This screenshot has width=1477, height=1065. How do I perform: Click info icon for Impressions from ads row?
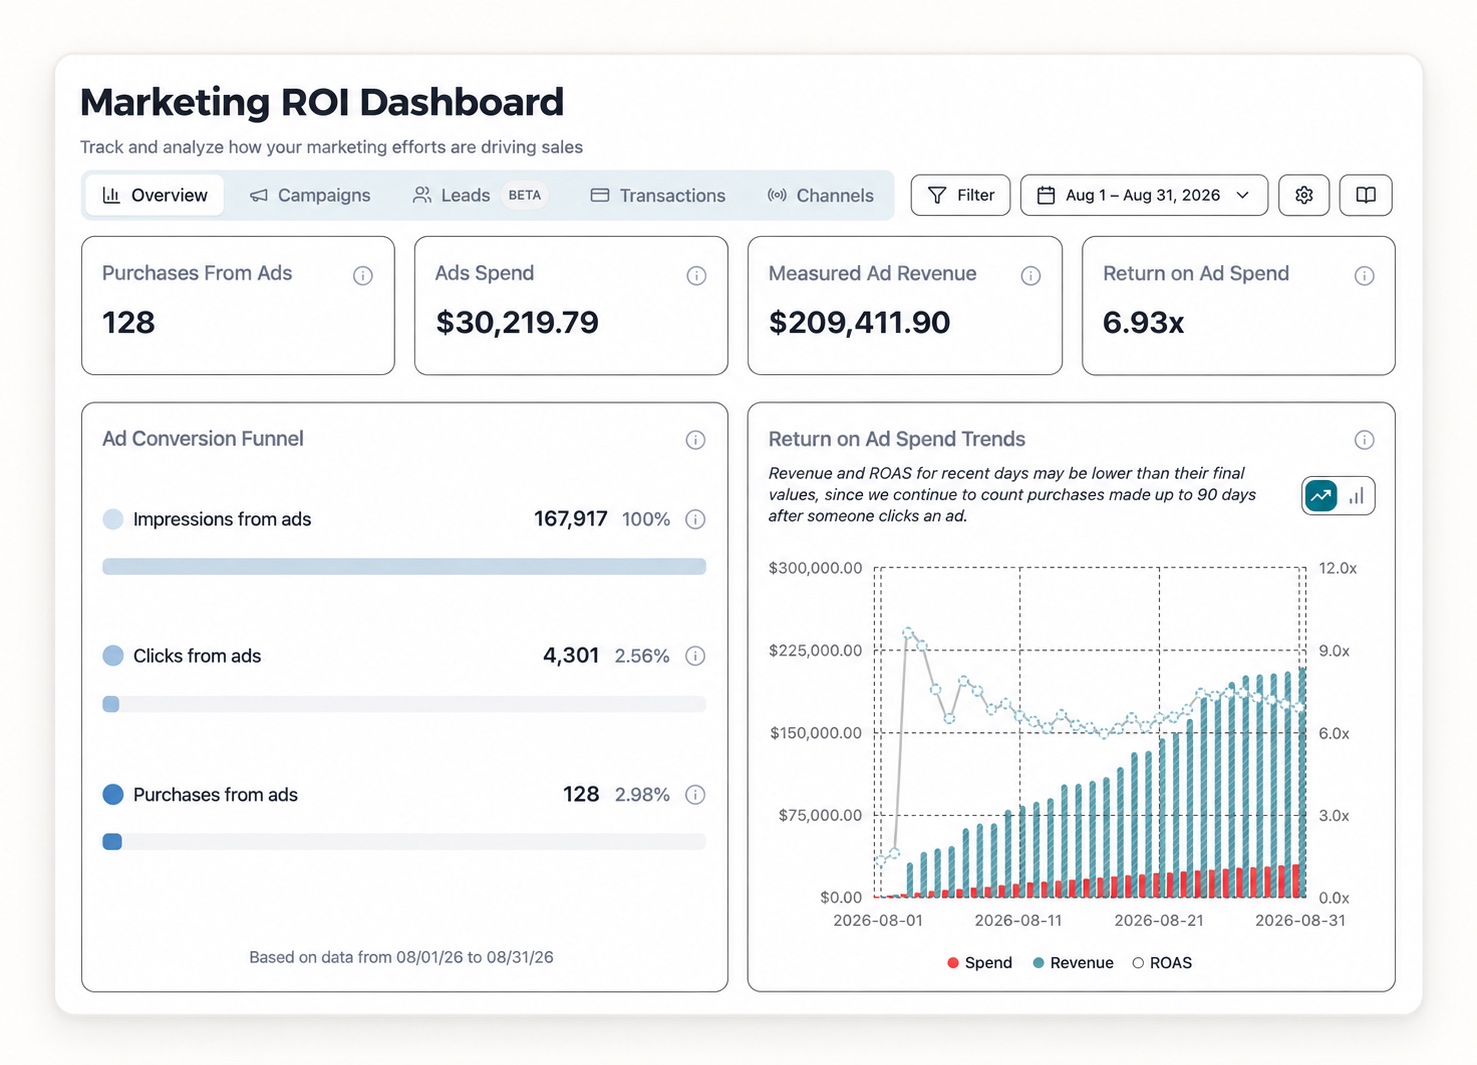coord(696,519)
